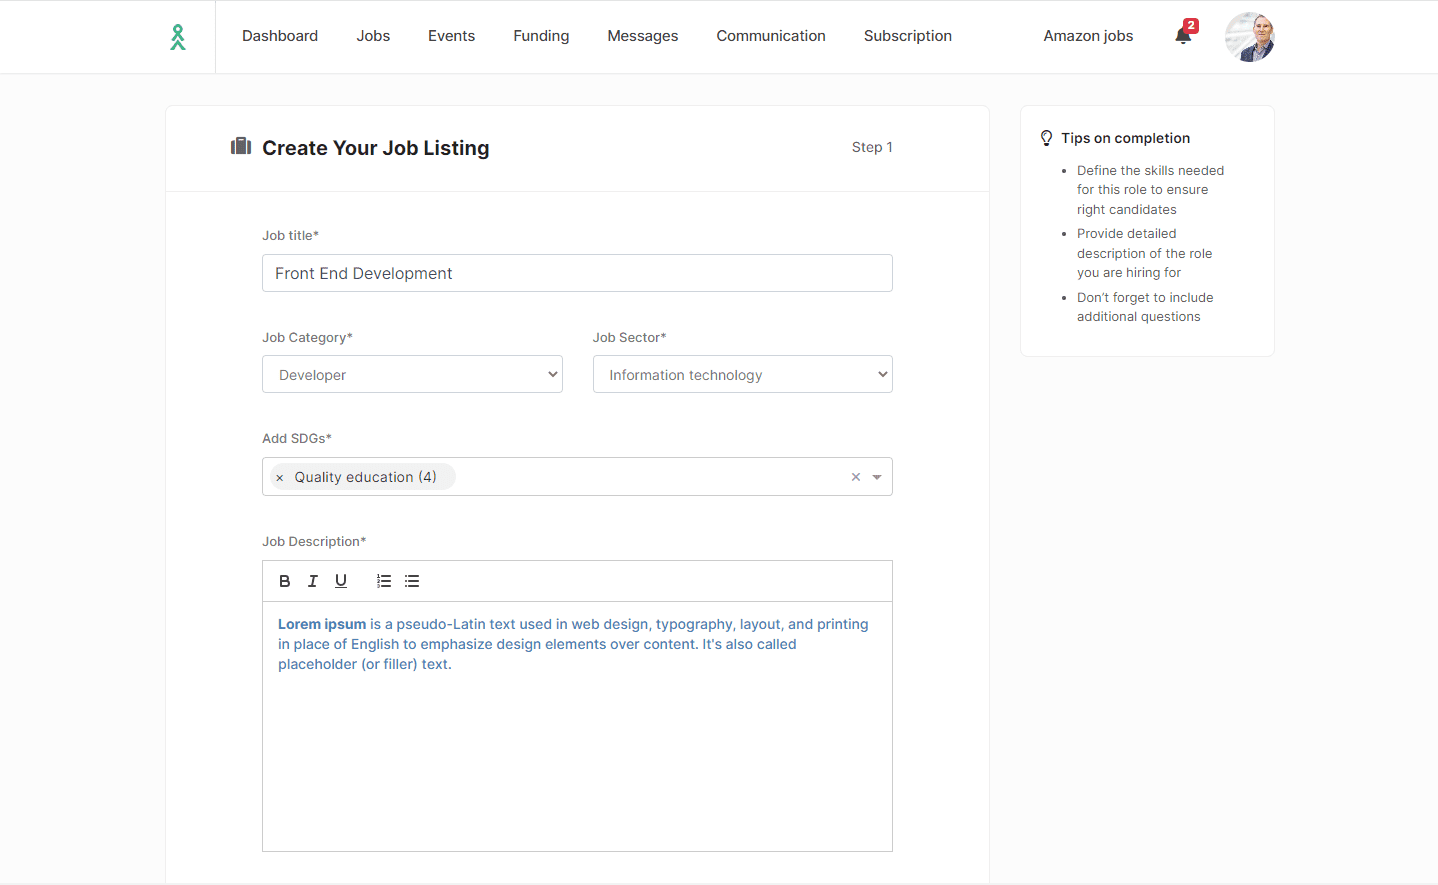1438x885 pixels.
Task: Open the notifications bell icon
Action: pos(1183,36)
